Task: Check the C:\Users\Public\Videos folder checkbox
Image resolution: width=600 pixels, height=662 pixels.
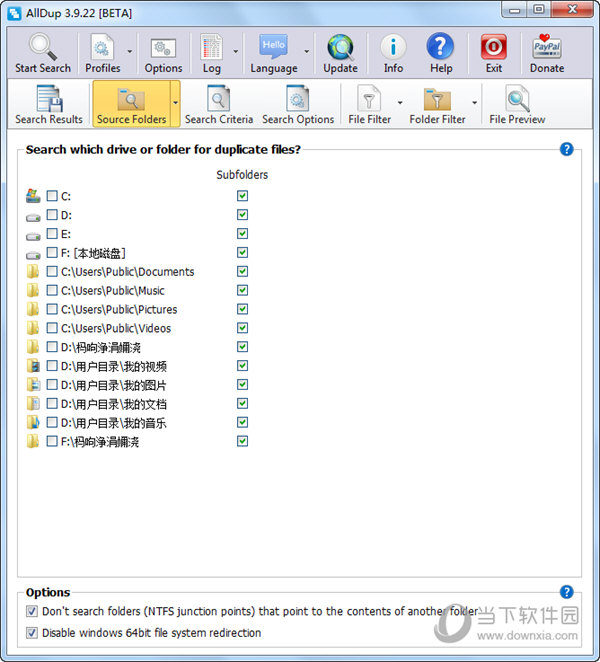Action: coord(52,328)
